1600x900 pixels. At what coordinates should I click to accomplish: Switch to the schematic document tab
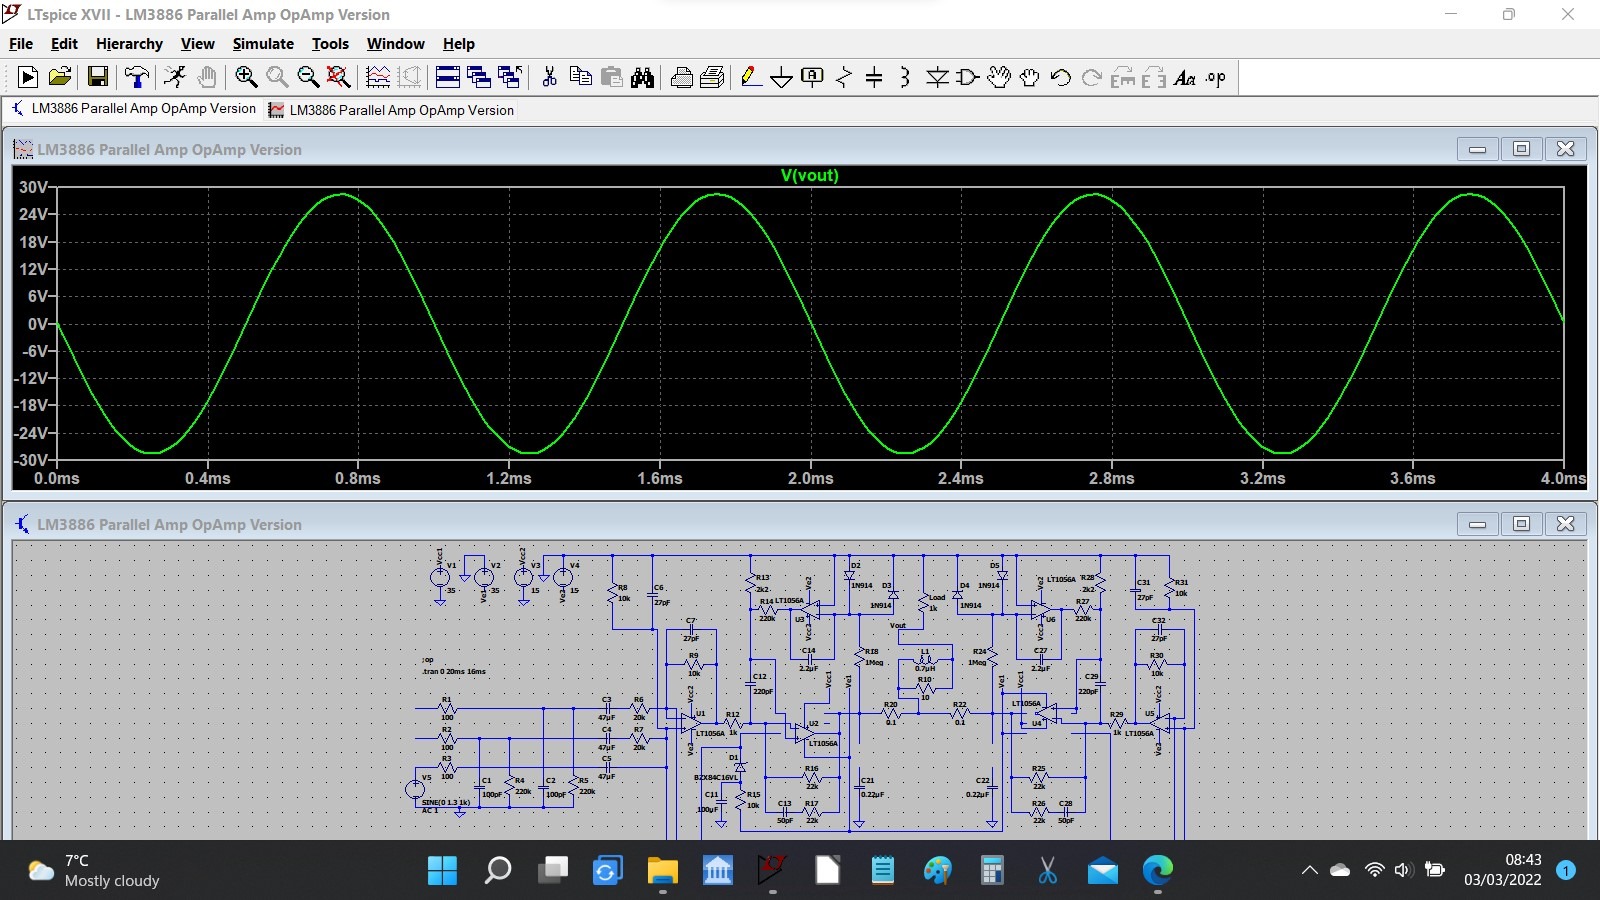click(134, 109)
